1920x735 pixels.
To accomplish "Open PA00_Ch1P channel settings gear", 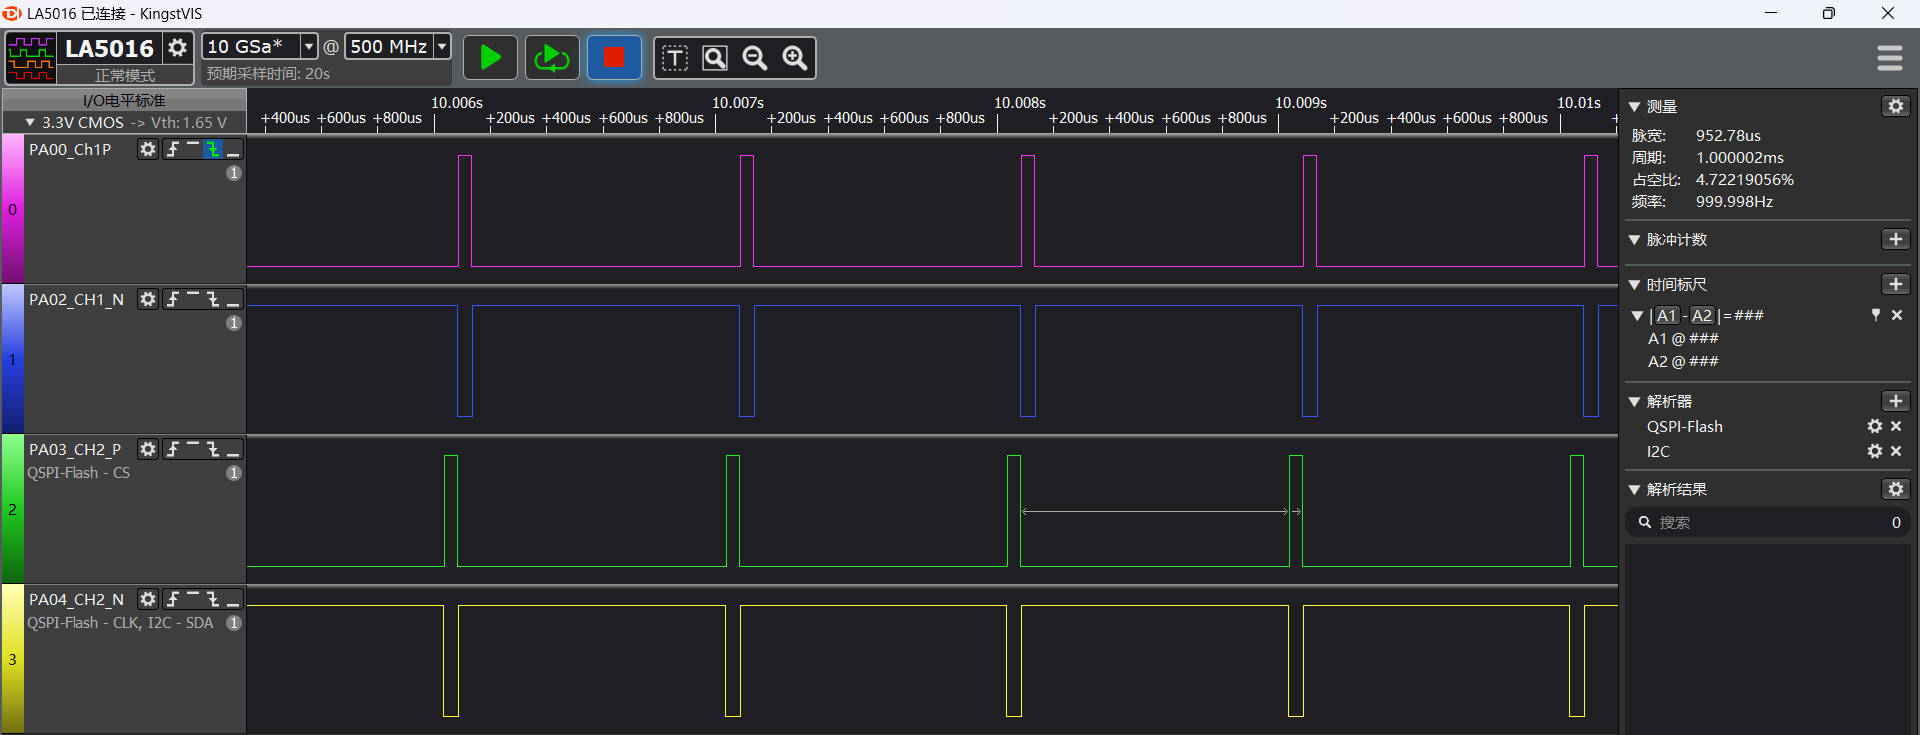I will coord(148,149).
